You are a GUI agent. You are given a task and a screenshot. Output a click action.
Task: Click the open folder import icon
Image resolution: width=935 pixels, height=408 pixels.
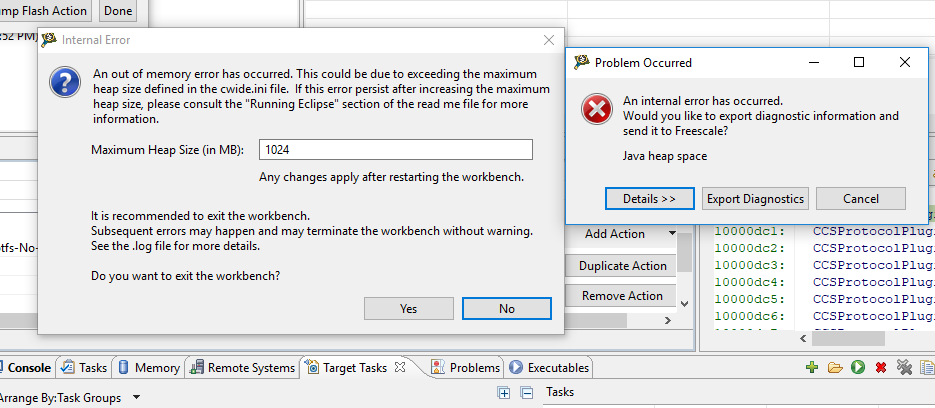coord(835,368)
